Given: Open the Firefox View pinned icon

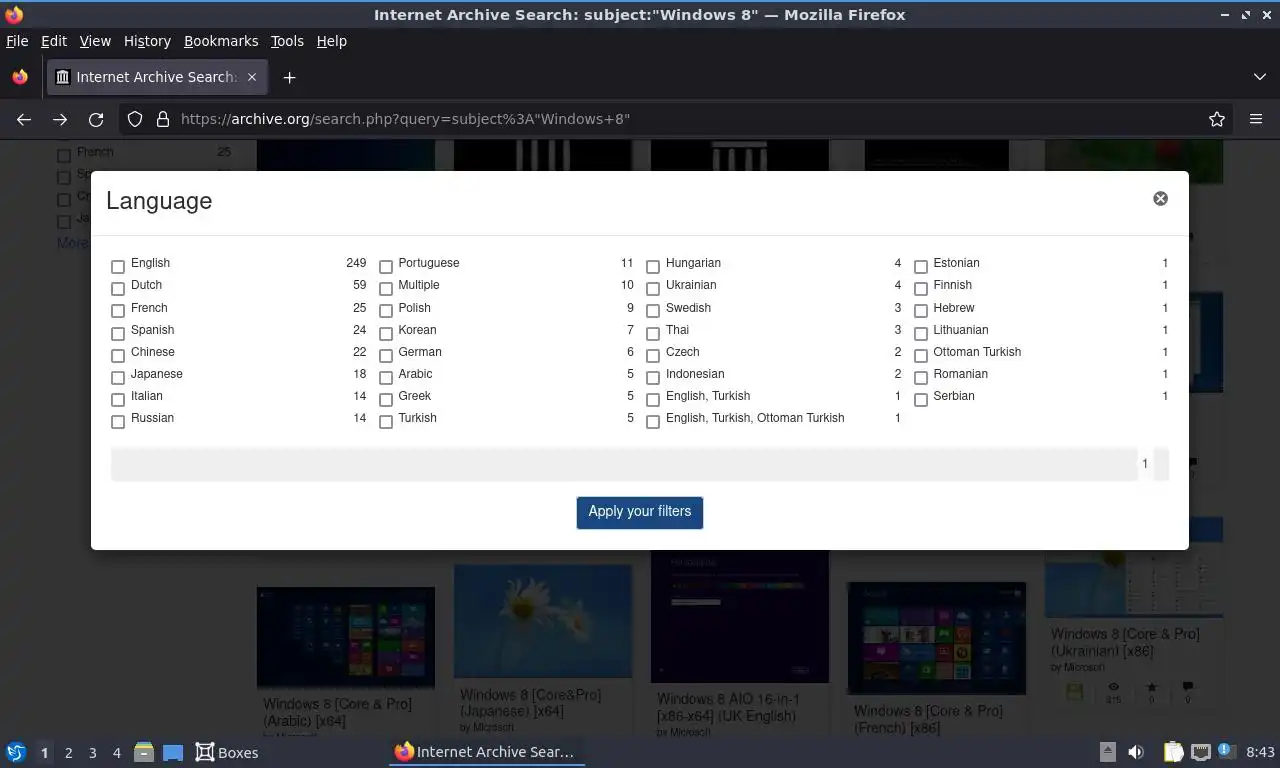Looking at the screenshot, I should tap(20, 77).
